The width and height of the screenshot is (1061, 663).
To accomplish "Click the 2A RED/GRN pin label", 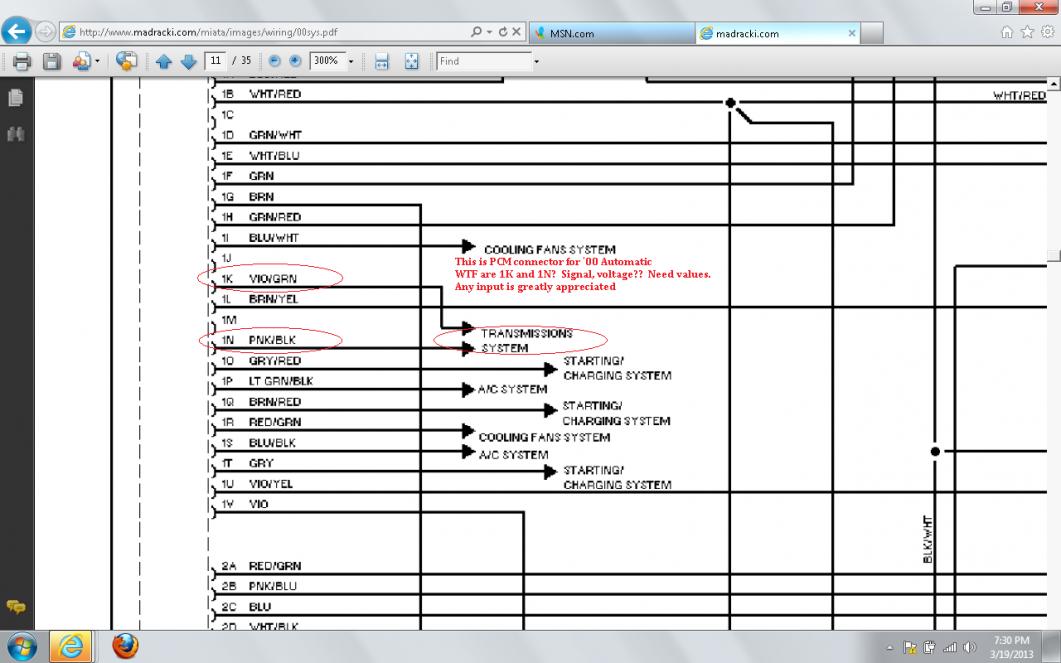I will point(261,566).
